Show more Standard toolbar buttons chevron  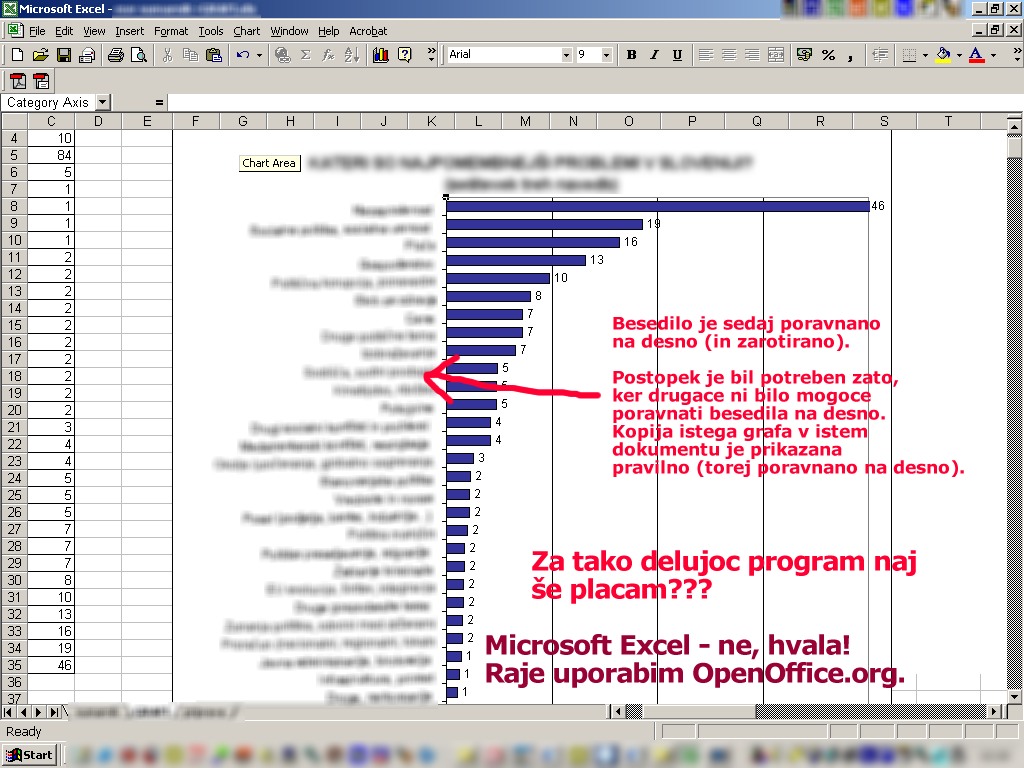[x=431, y=55]
